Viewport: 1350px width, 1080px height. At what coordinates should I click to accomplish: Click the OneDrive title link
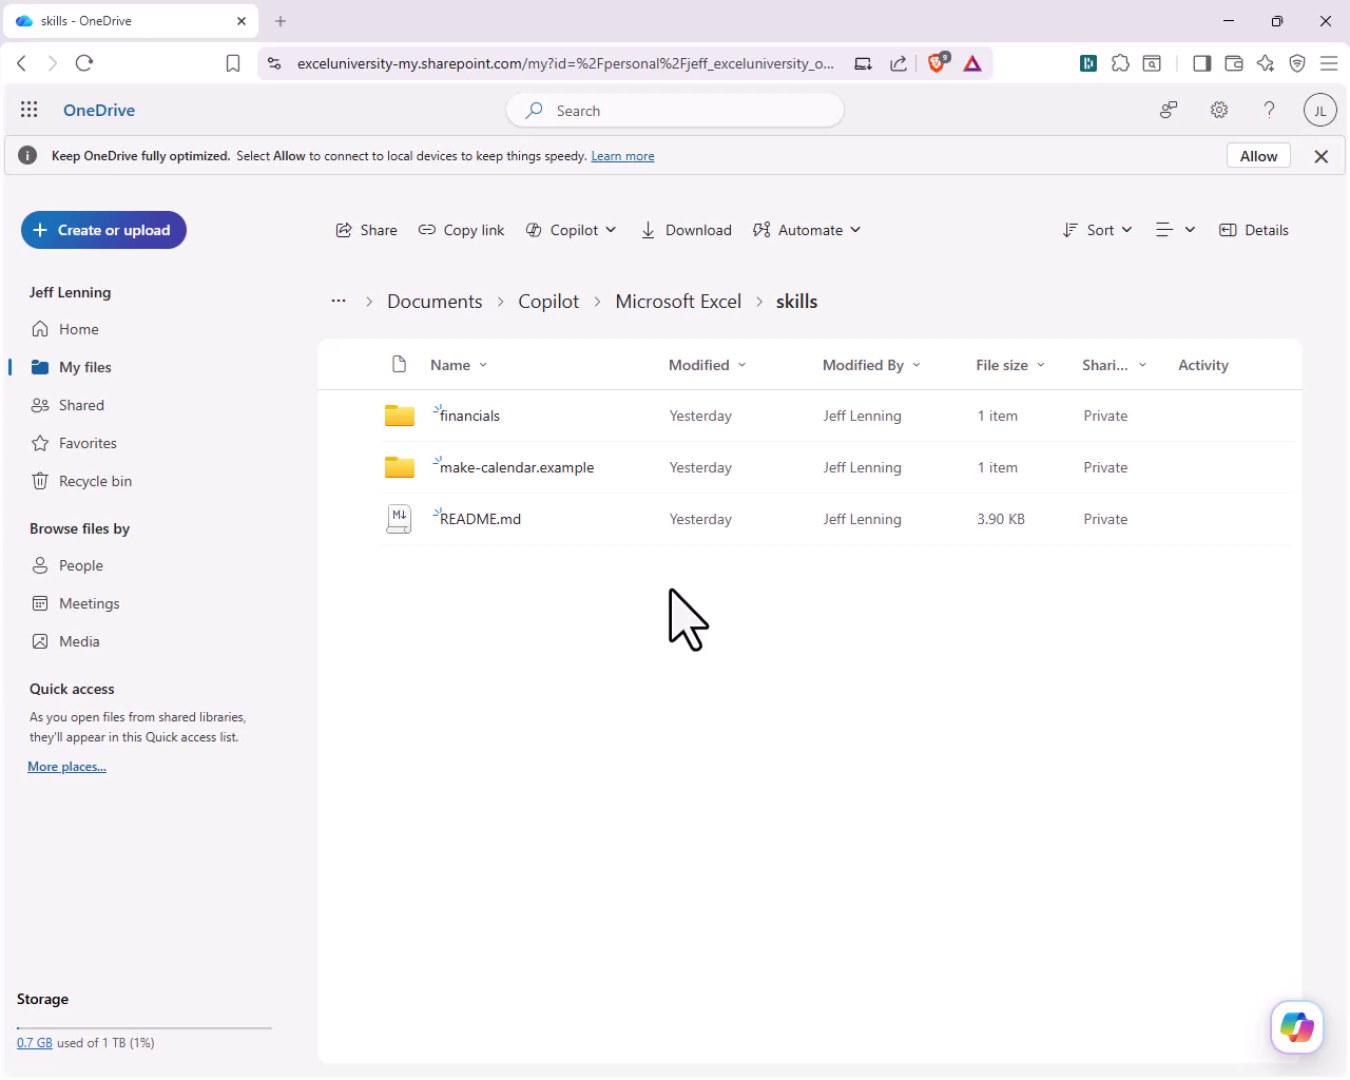99,110
